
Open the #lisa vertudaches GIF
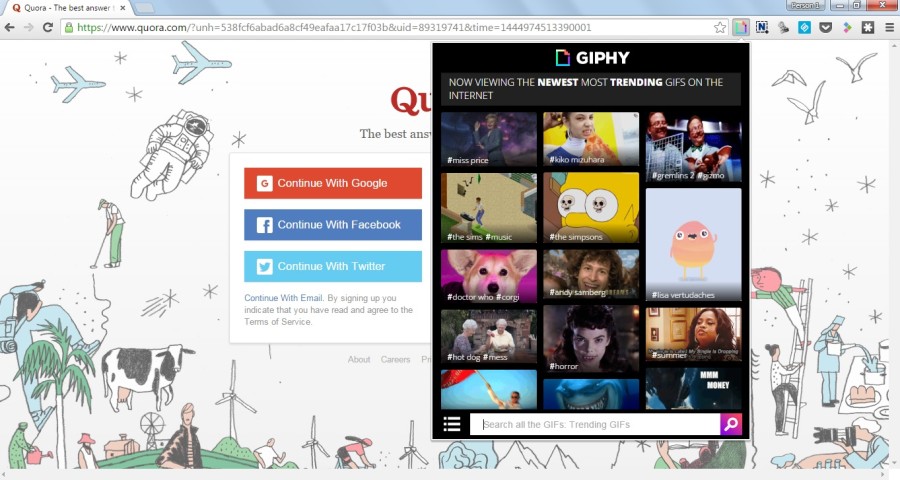click(x=693, y=245)
